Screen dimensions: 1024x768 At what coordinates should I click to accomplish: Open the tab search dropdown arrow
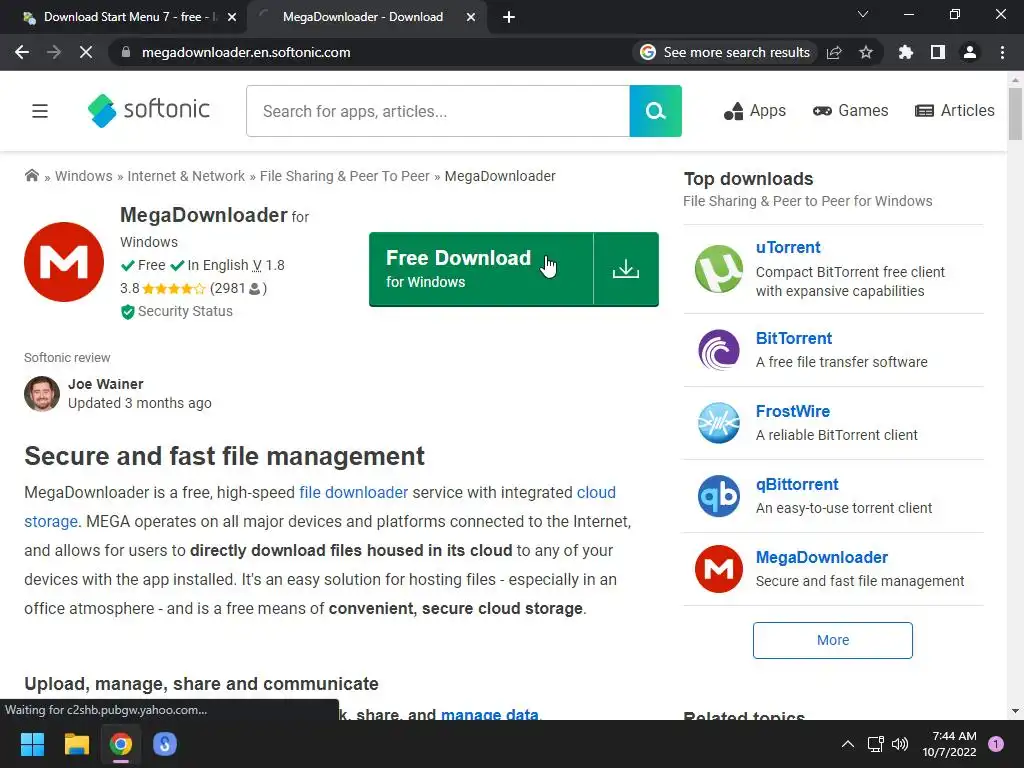pyautogui.click(x=863, y=14)
